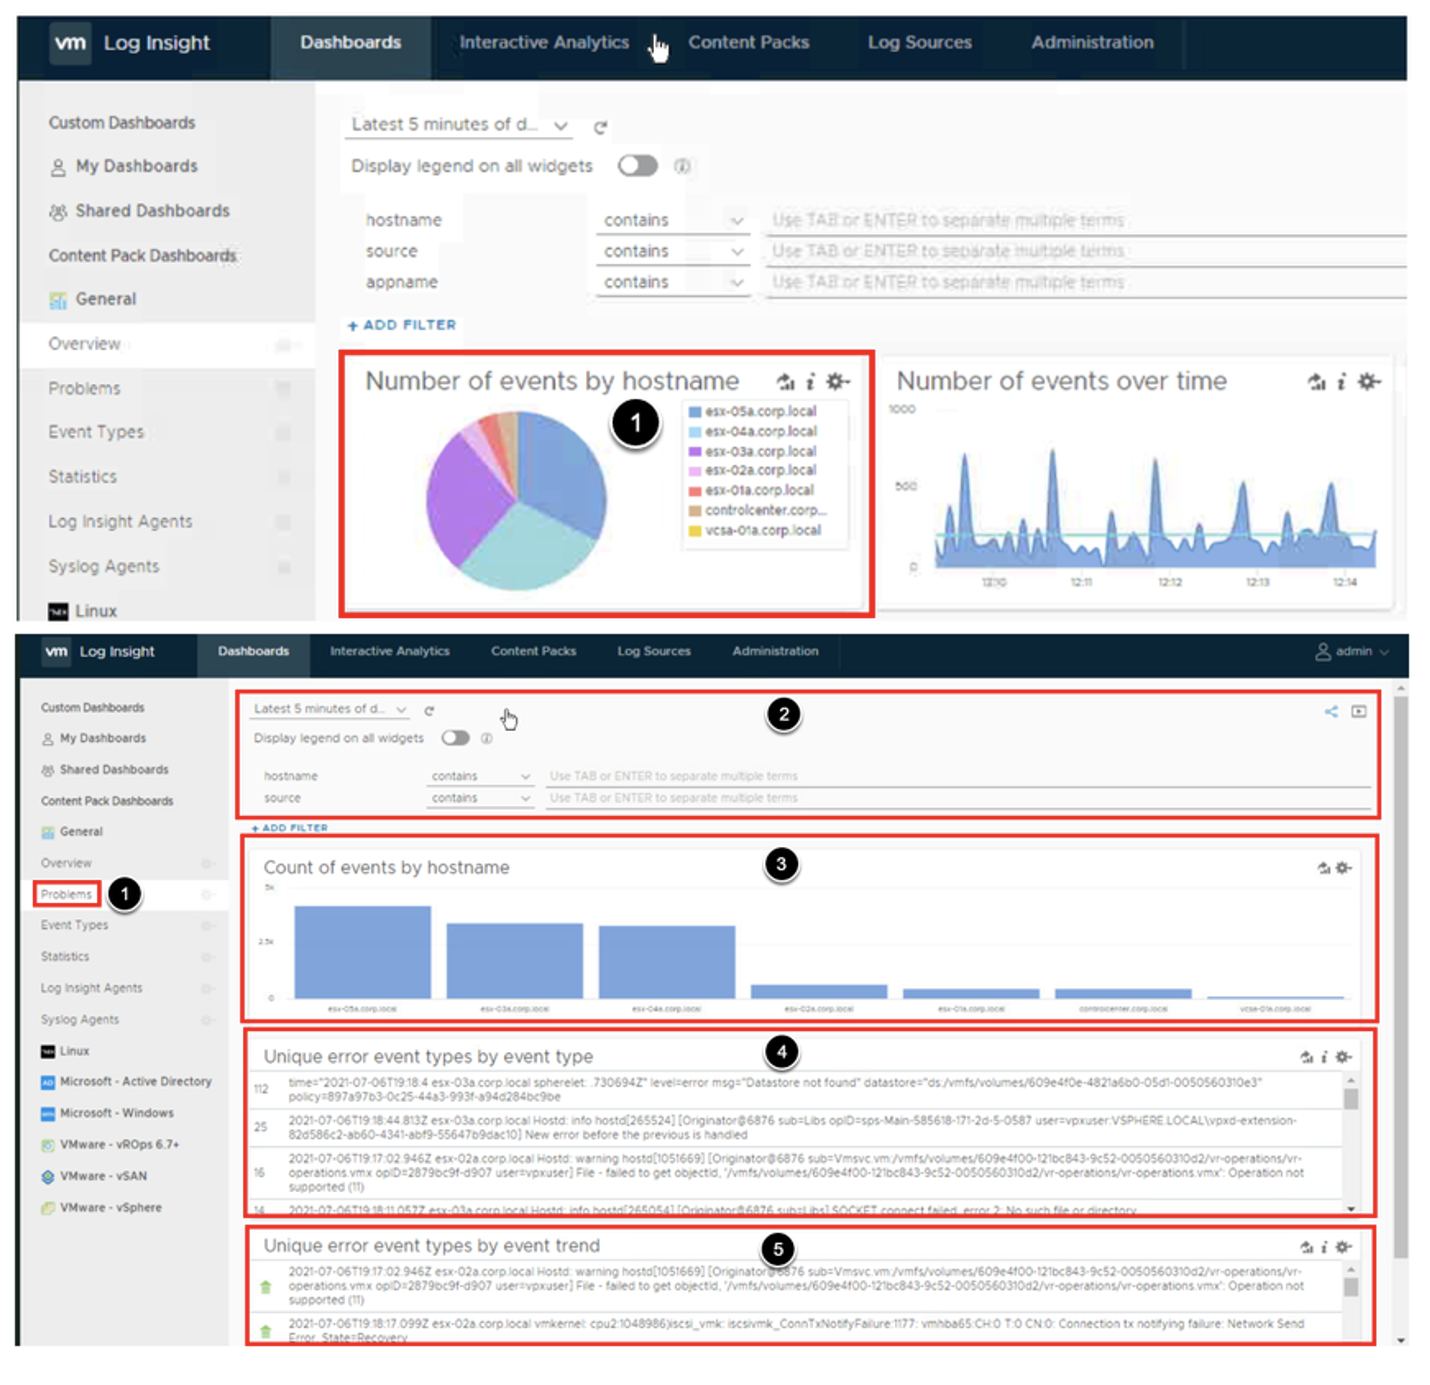This screenshot has height=1385, width=1430.
Task: Click ADD FILTER in the upper screenshot
Action: pyautogui.click(x=402, y=325)
